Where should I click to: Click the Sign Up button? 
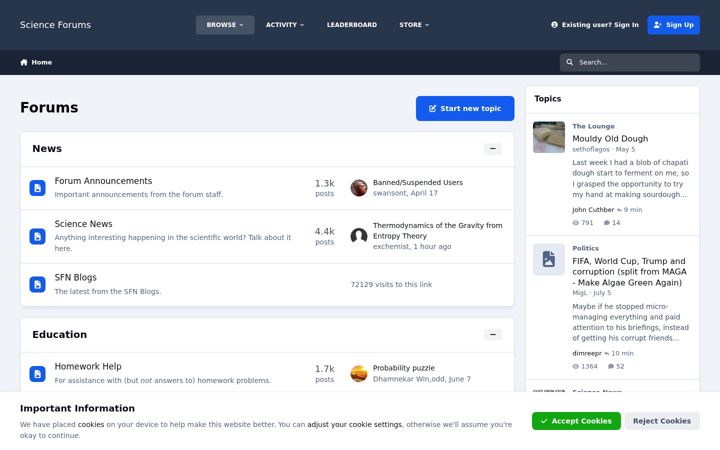(x=674, y=25)
